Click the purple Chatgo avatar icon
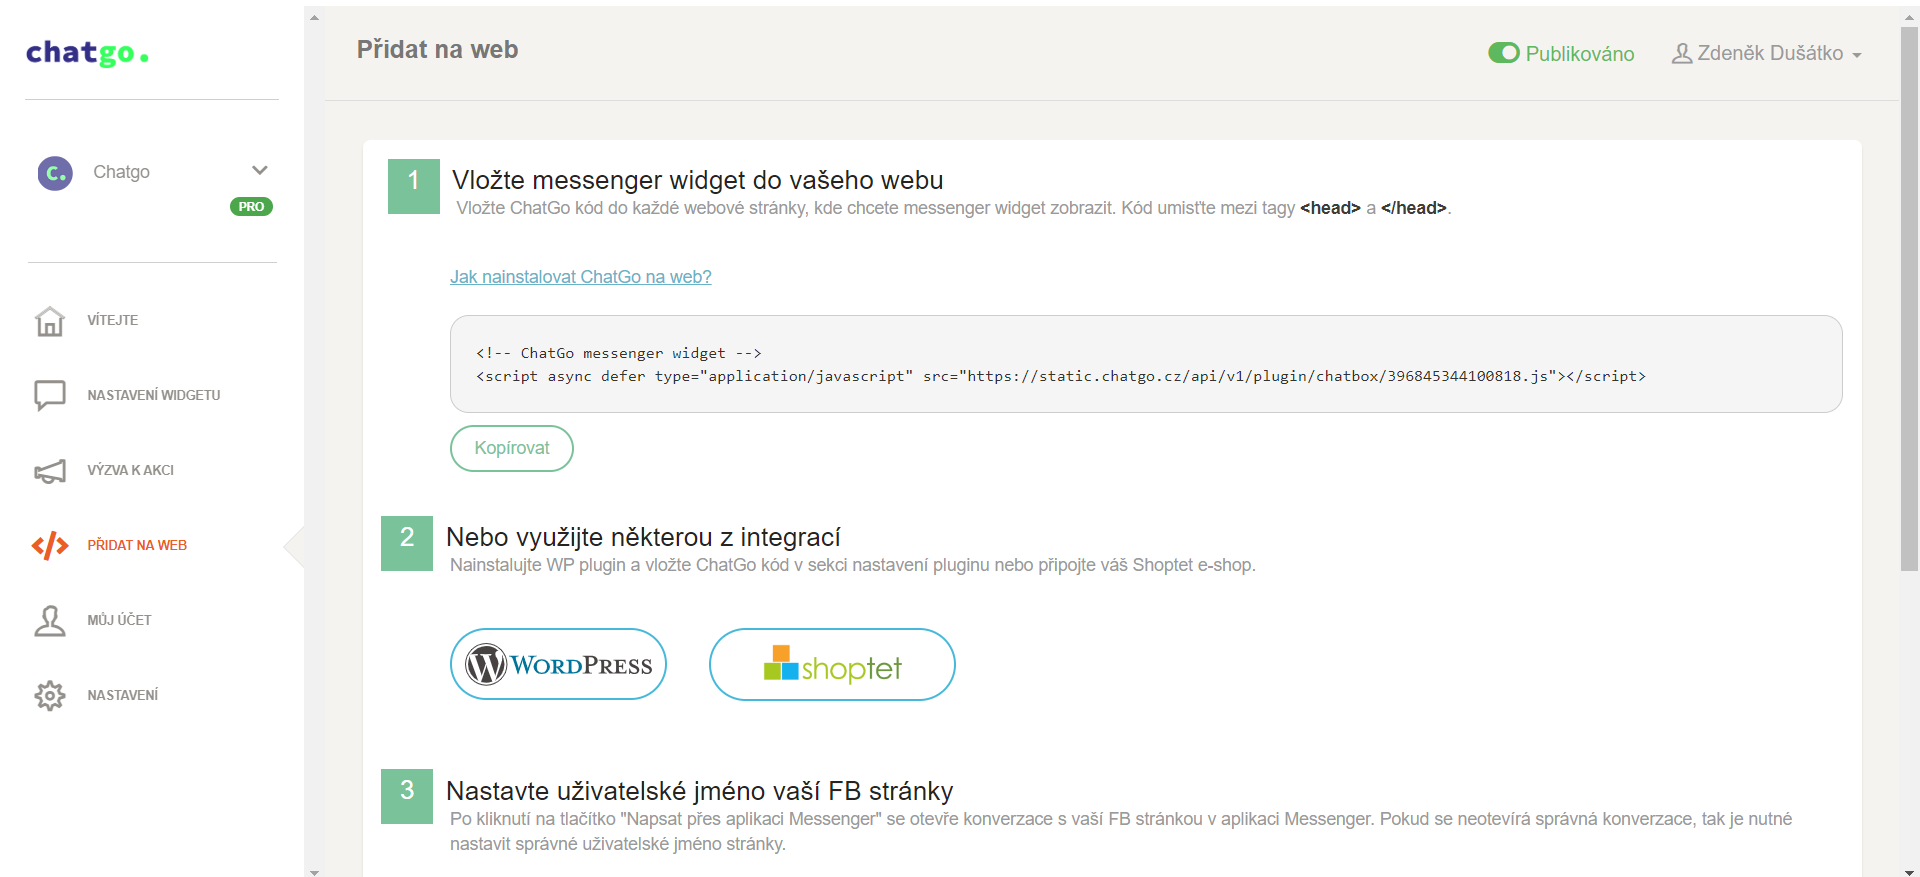 click(x=55, y=173)
